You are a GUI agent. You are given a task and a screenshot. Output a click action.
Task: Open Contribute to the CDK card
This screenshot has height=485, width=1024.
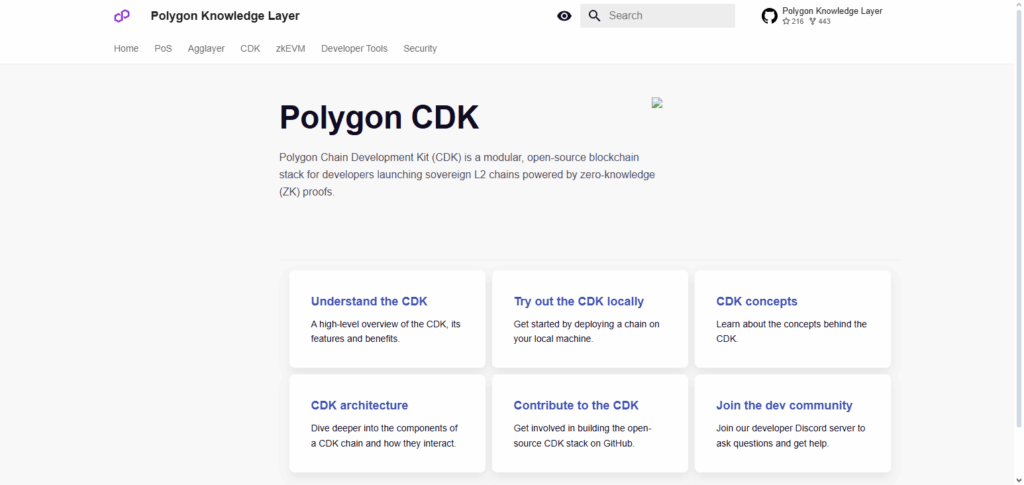tap(590, 423)
